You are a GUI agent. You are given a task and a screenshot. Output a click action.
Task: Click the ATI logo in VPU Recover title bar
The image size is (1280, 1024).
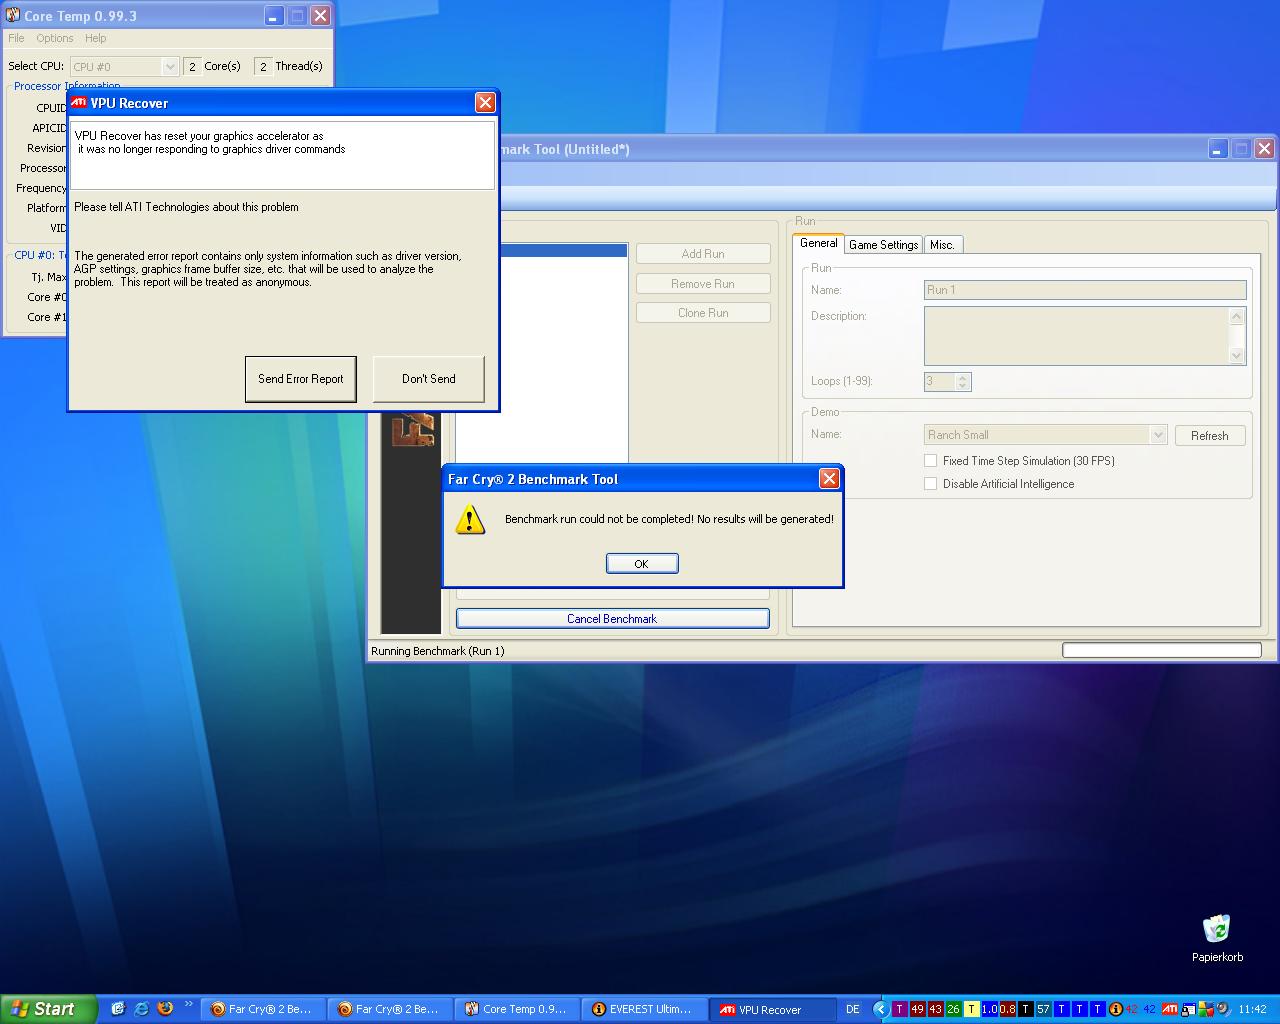[79, 102]
